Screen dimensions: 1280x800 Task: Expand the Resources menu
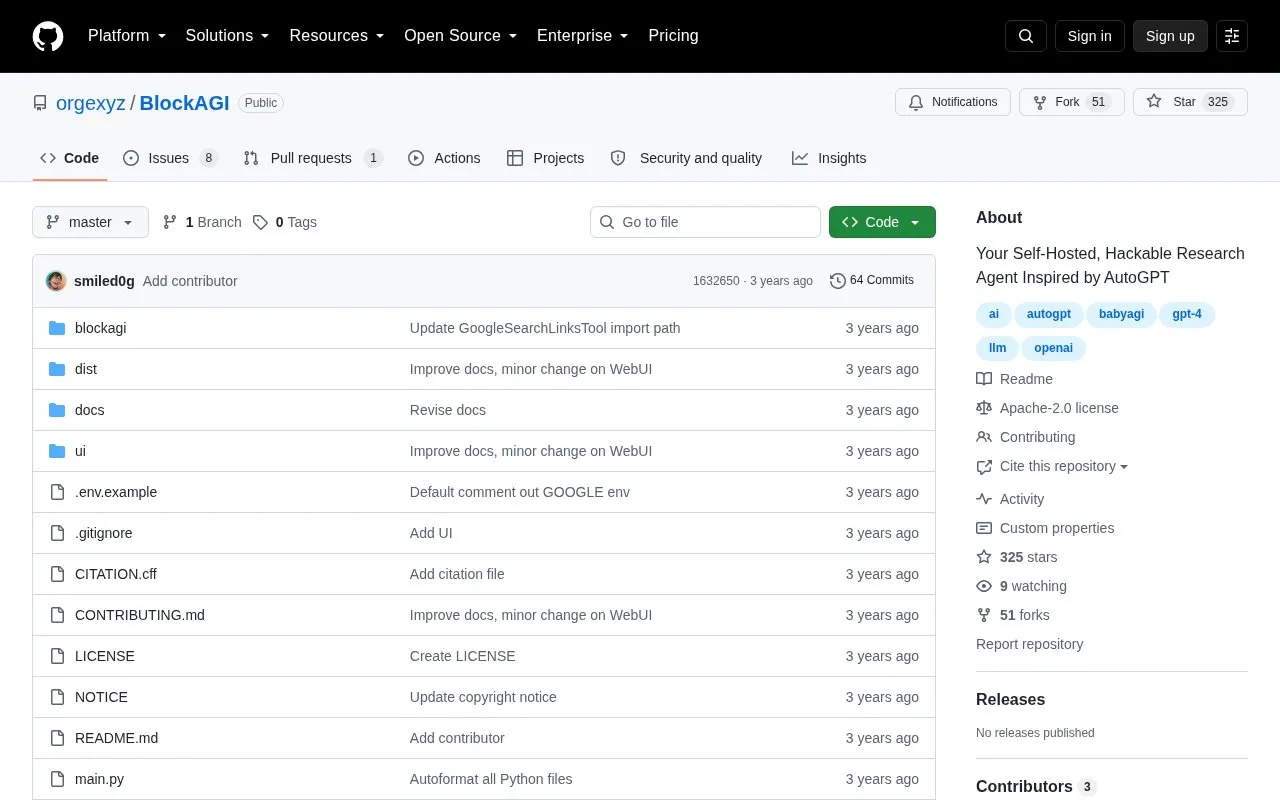coord(337,36)
